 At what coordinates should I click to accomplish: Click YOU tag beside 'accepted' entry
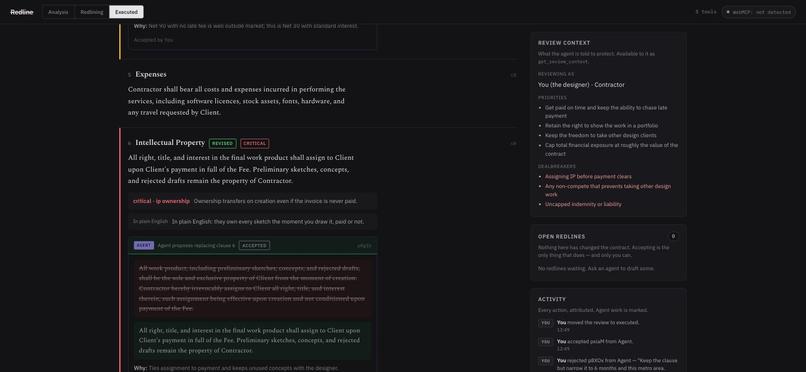coord(545,342)
